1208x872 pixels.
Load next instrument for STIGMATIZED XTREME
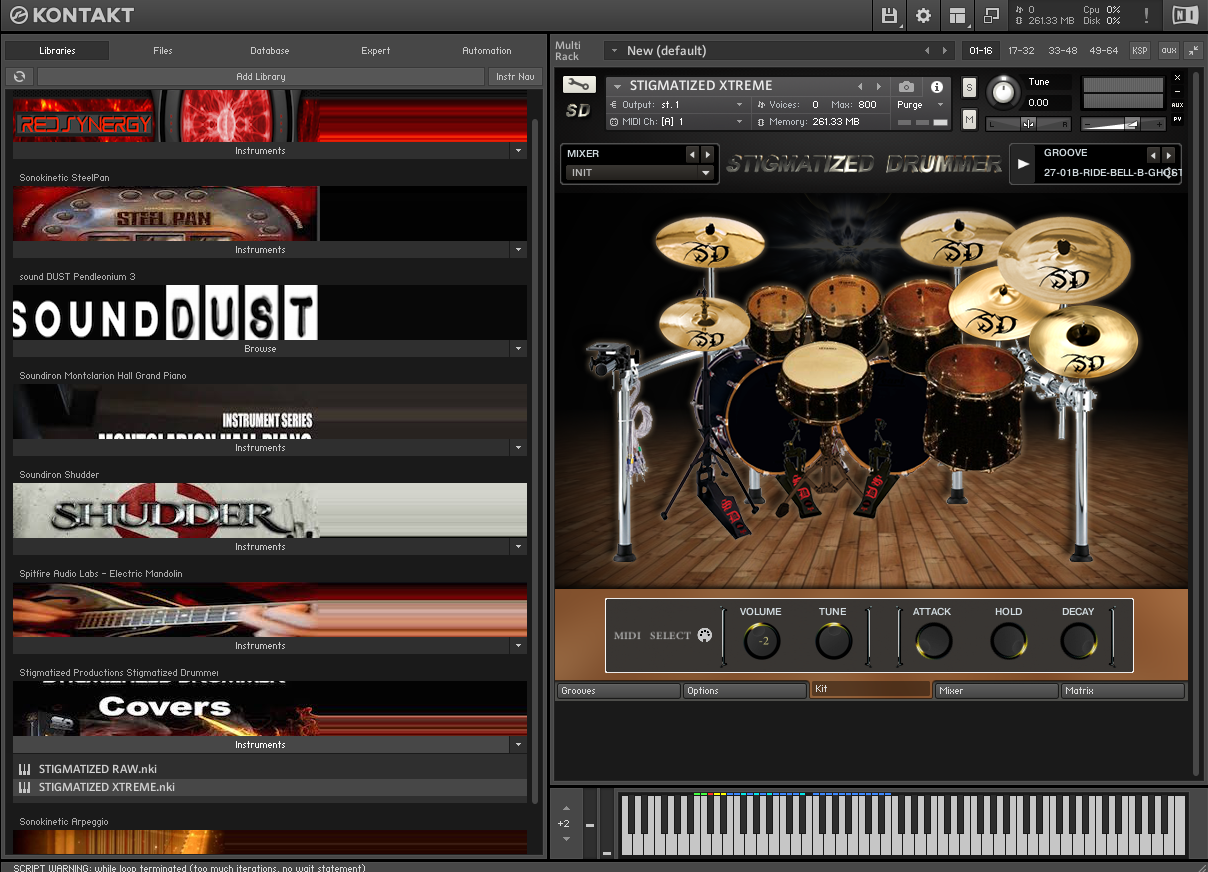click(x=879, y=87)
